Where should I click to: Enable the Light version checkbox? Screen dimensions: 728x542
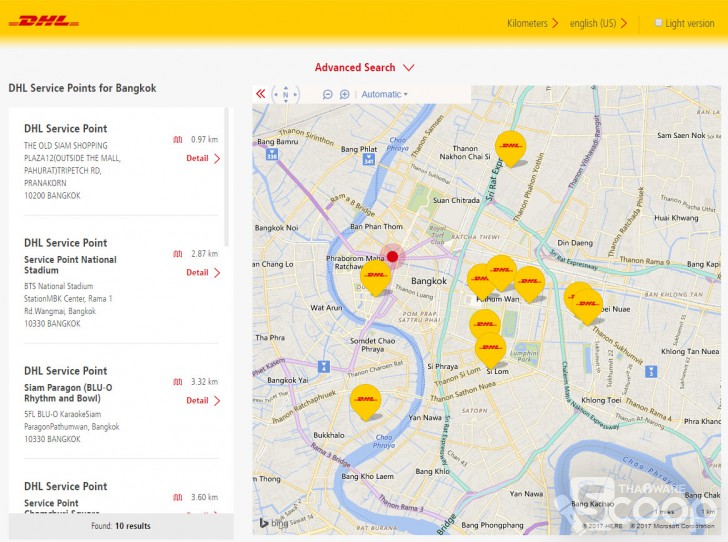tap(658, 23)
